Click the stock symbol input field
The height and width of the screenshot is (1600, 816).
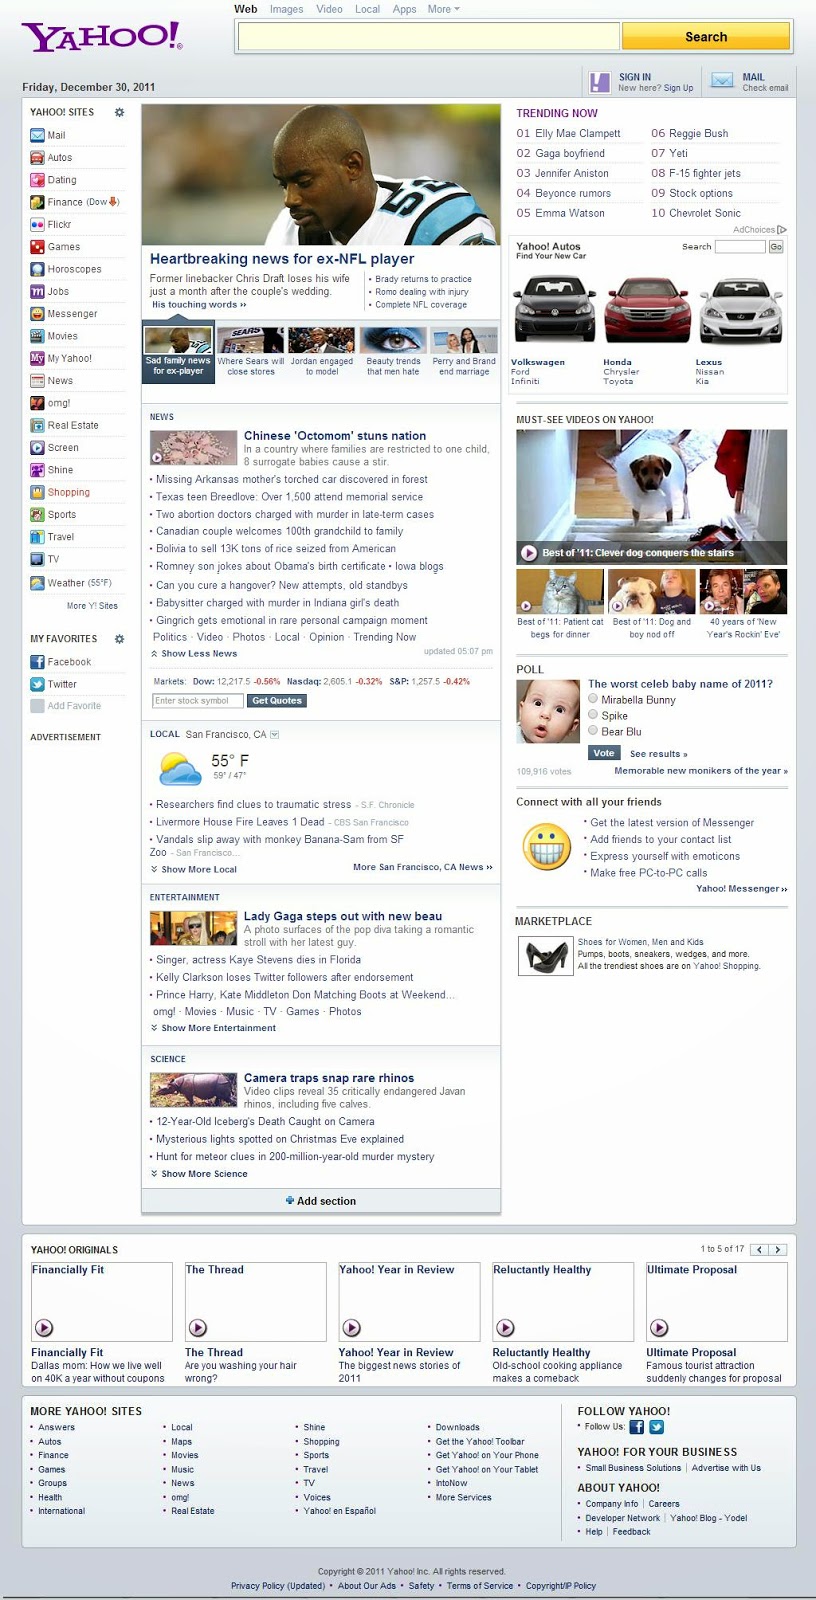pos(197,700)
